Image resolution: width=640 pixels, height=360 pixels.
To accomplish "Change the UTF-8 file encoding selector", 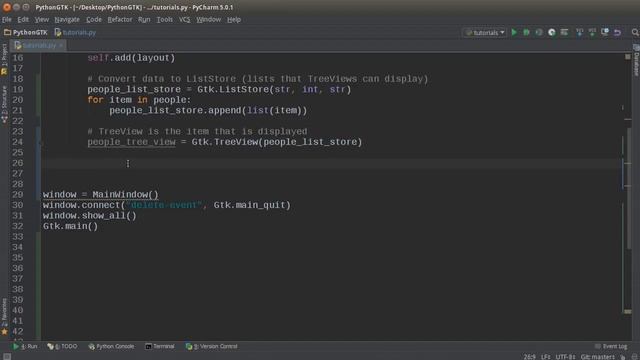I will click(565, 357).
